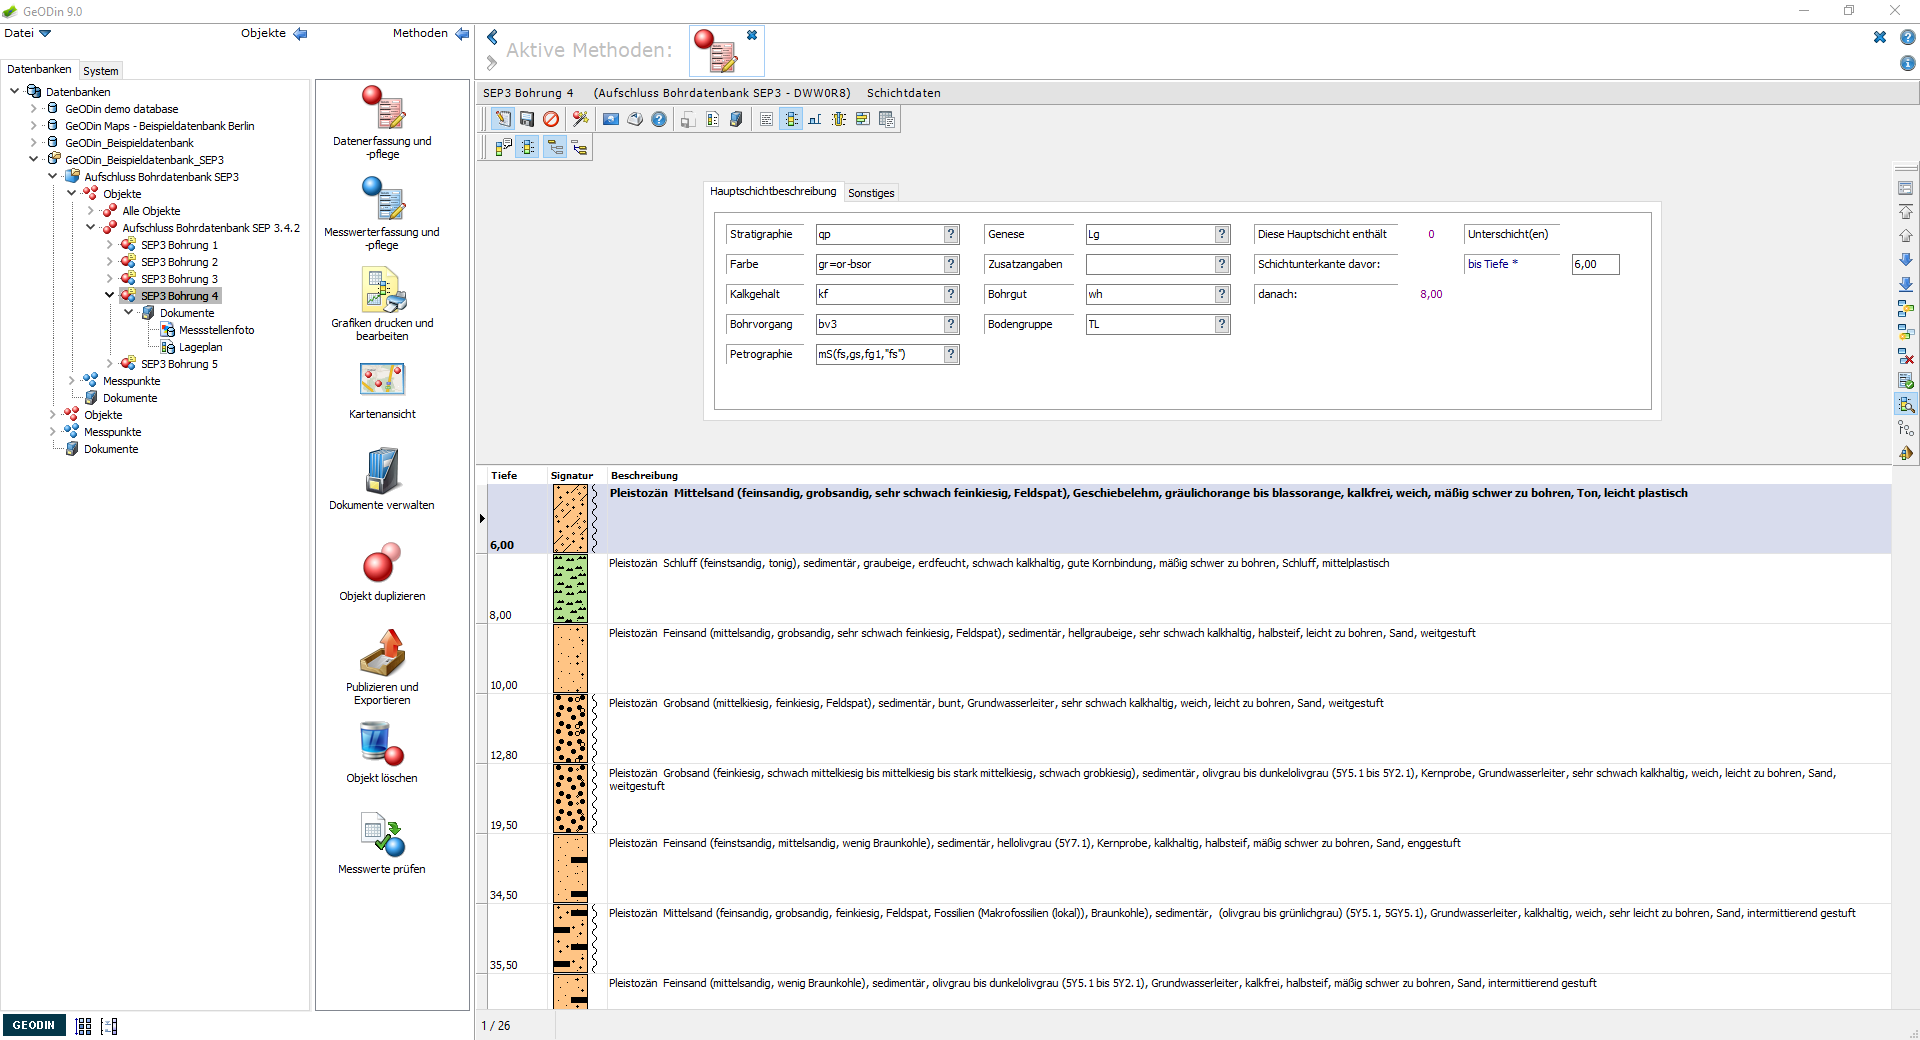Navigate back with the blue chevron

tap(492, 37)
